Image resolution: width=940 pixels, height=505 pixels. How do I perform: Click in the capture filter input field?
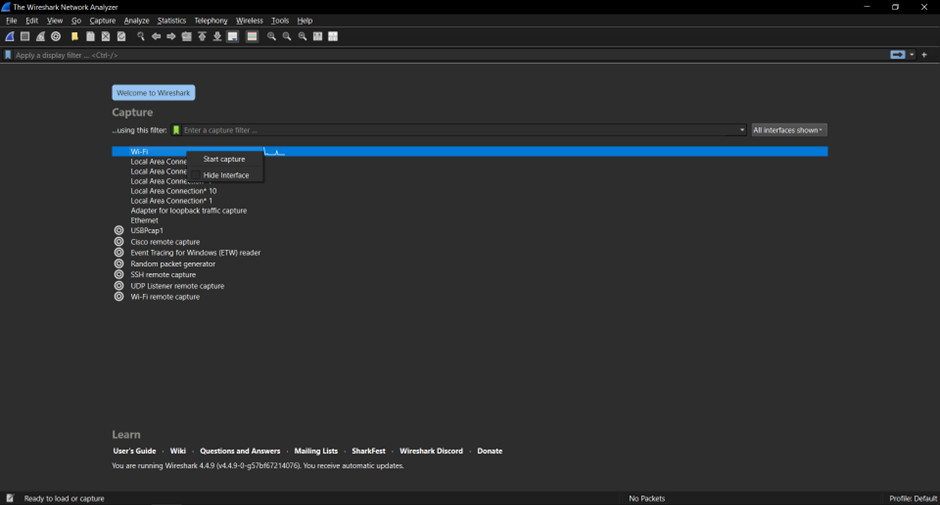(459, 130)
